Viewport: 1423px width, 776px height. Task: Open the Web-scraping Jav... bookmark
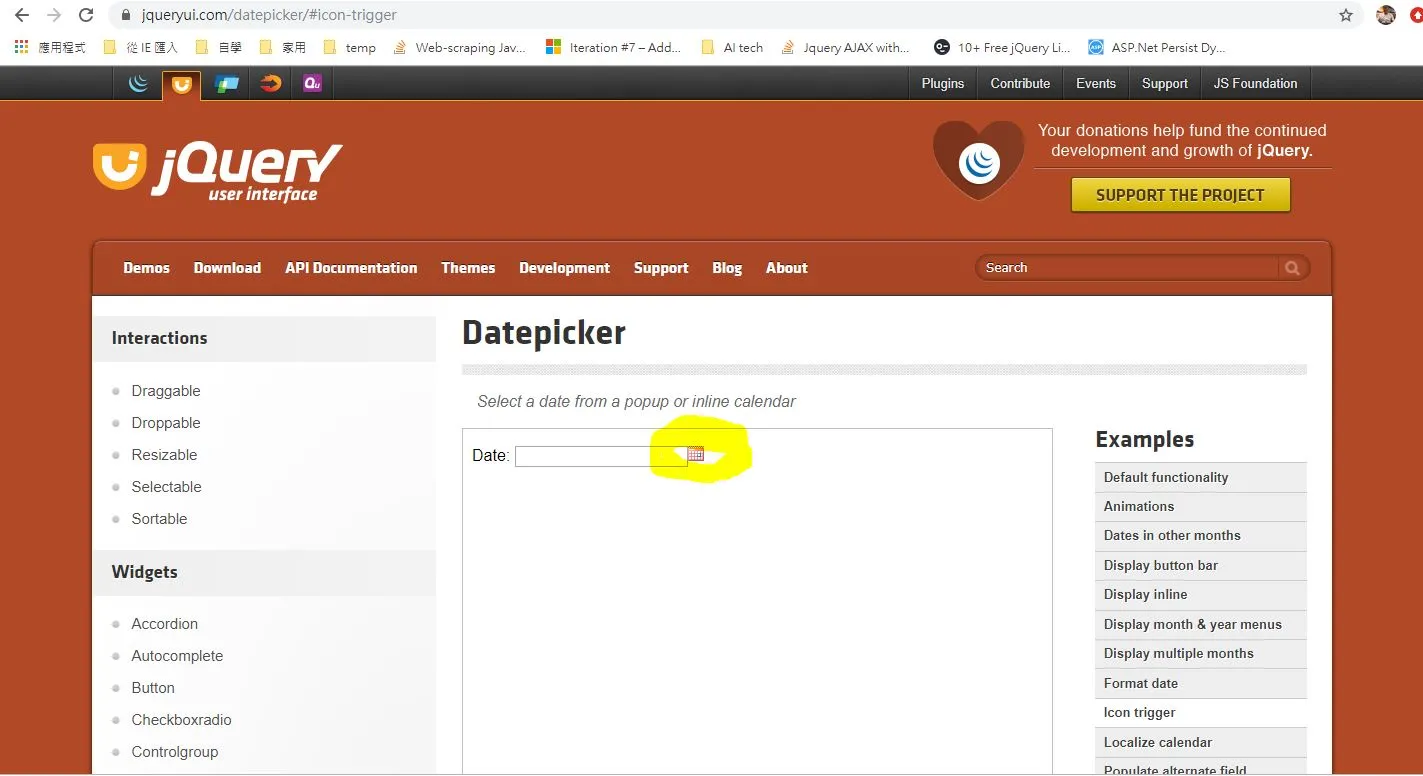pos(459,47)
